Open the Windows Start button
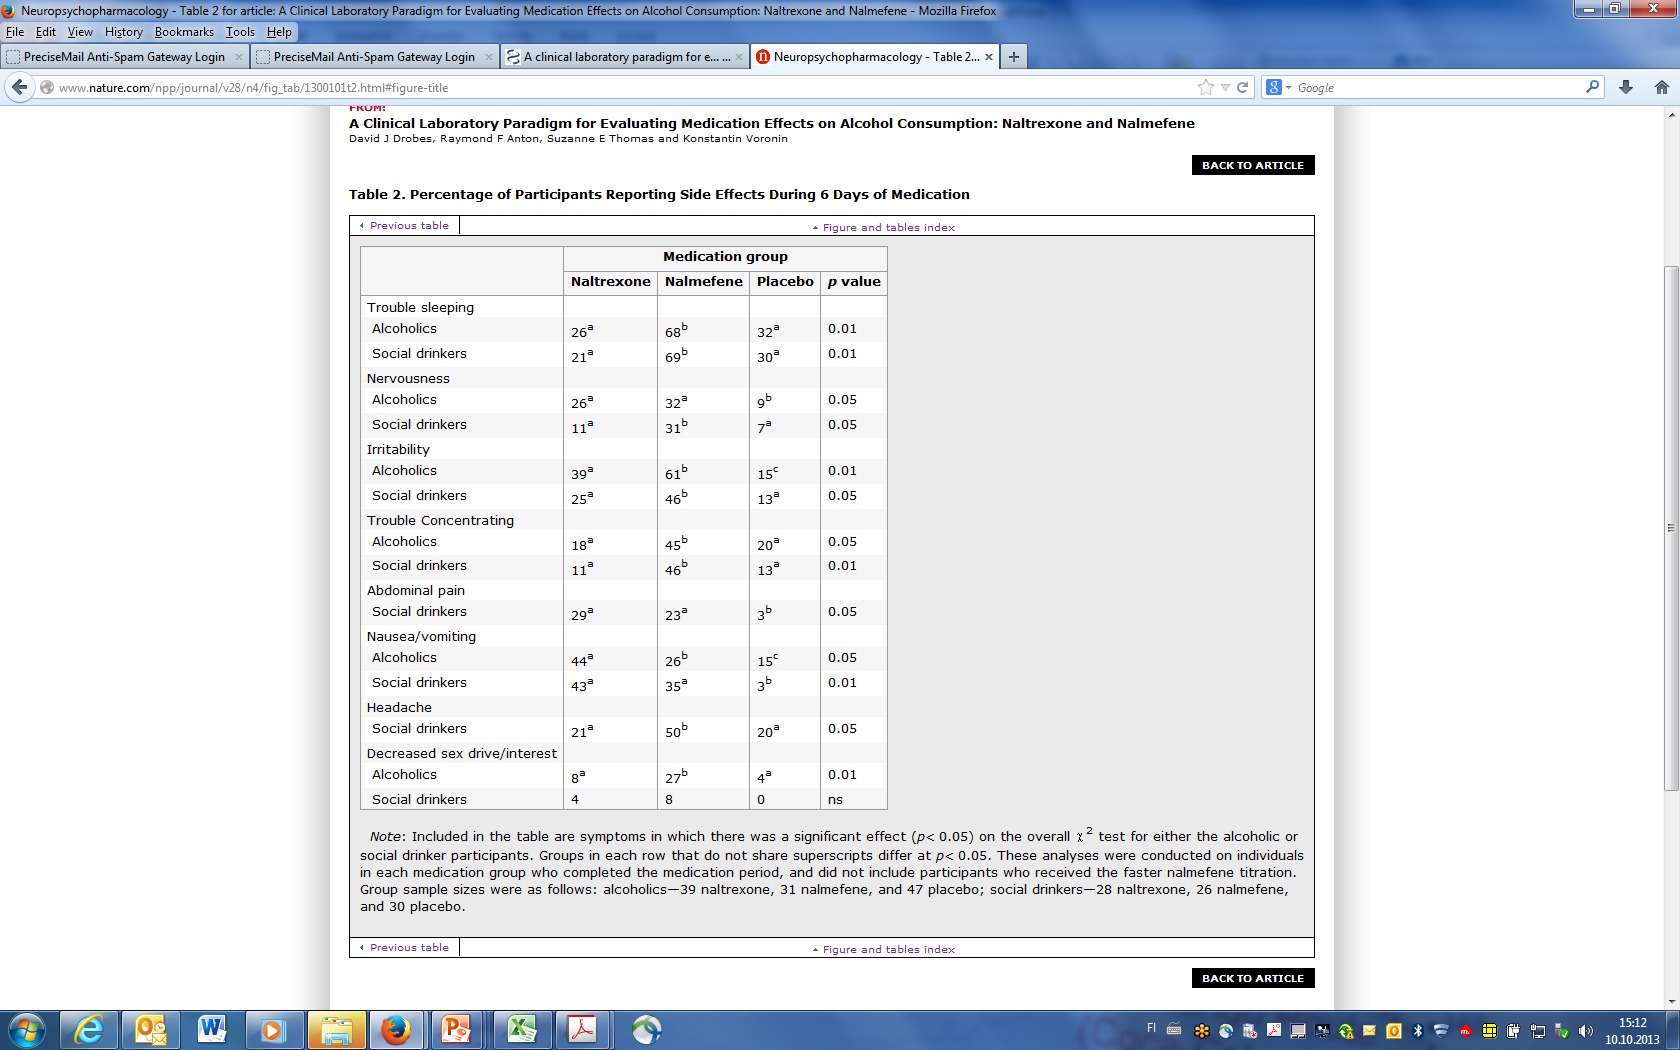The height and width of the screenshot is (1050, 1680). pyautogui.click(x=26, y=1030)
